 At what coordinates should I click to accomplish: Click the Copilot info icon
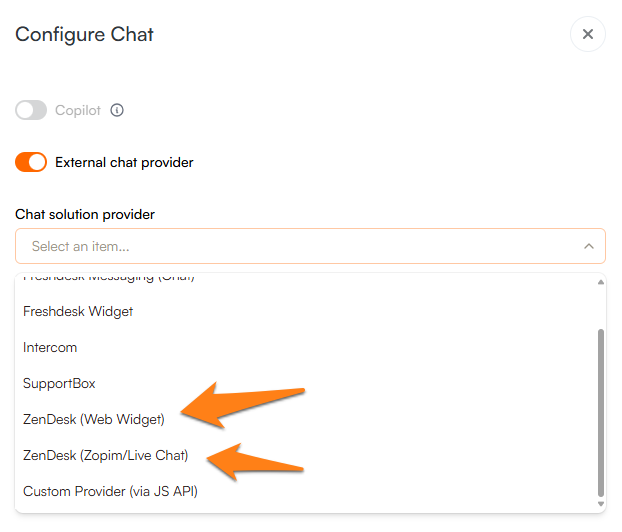[117, 111]
